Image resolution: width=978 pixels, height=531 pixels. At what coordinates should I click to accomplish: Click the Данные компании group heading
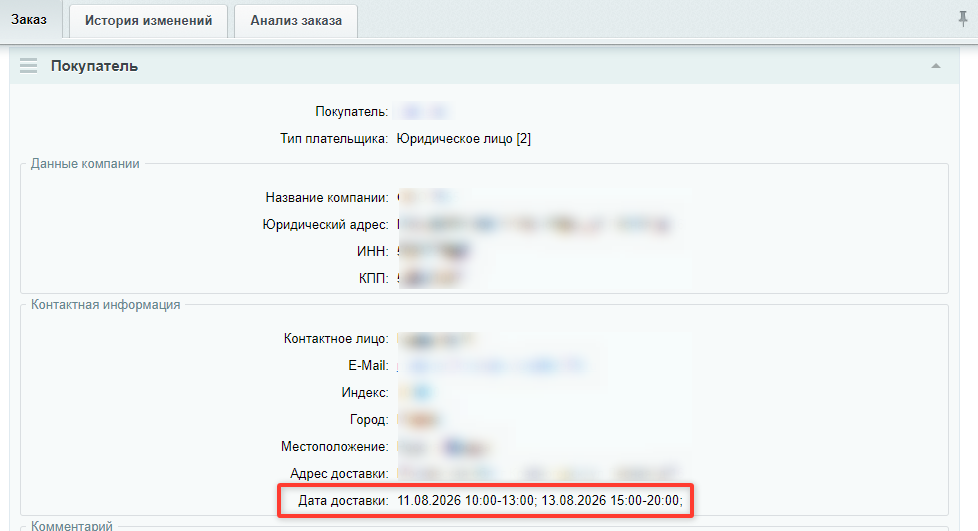(85, 163)
